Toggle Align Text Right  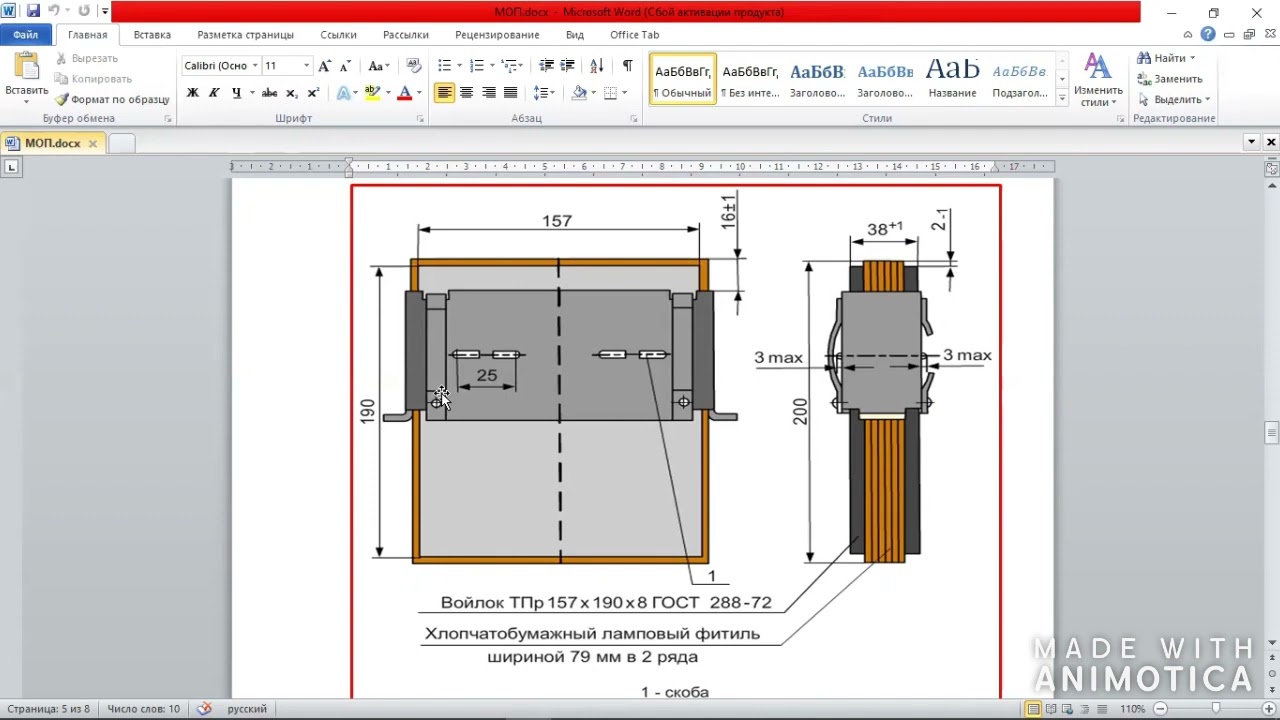488,92
